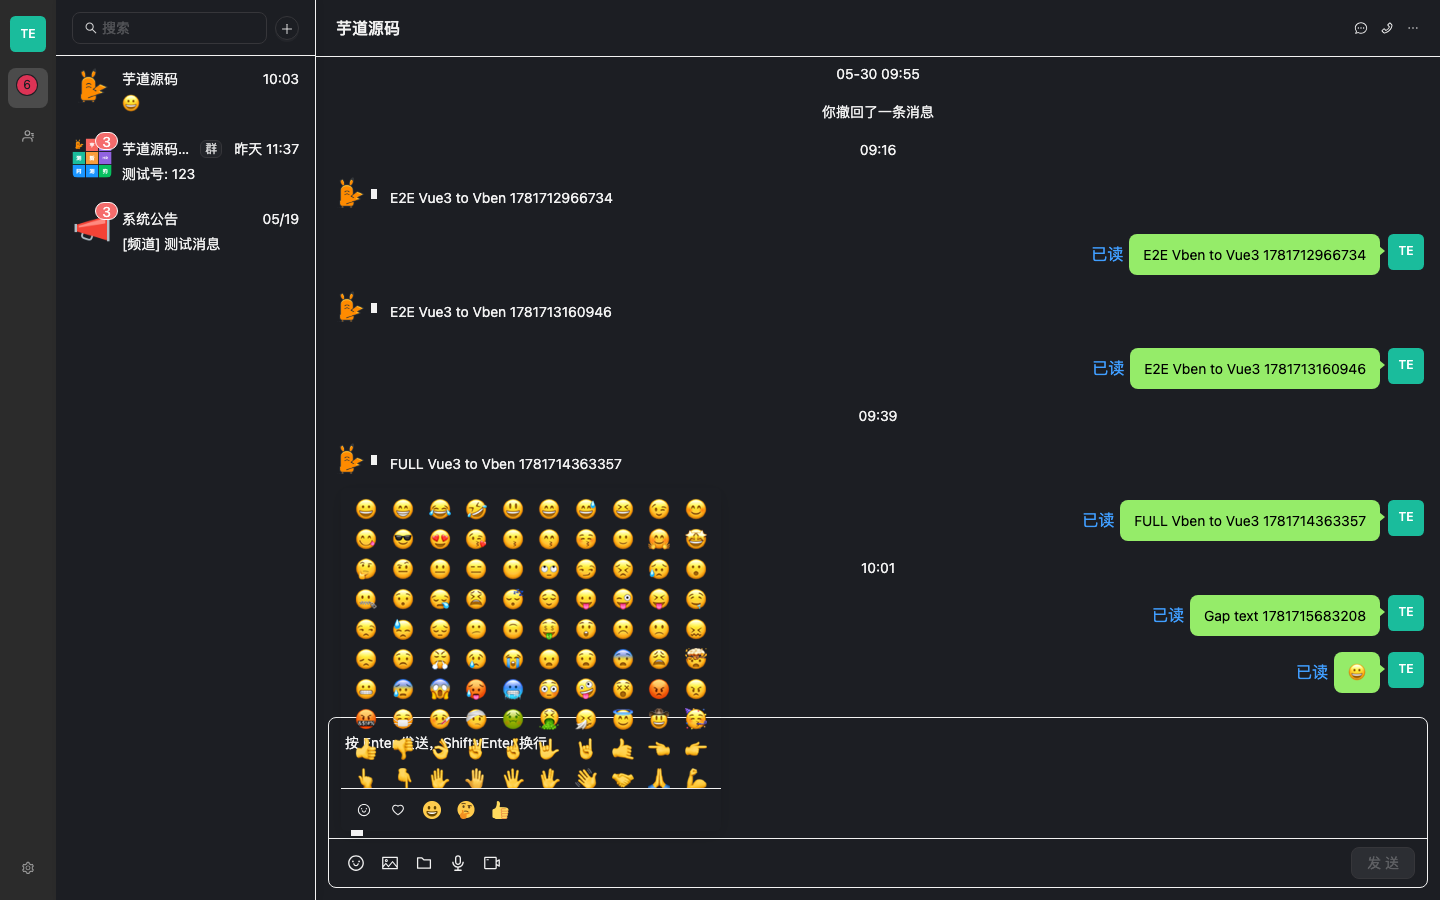
Task: Switch to the heart favorites emoji tab
Action: coord(398,810)
